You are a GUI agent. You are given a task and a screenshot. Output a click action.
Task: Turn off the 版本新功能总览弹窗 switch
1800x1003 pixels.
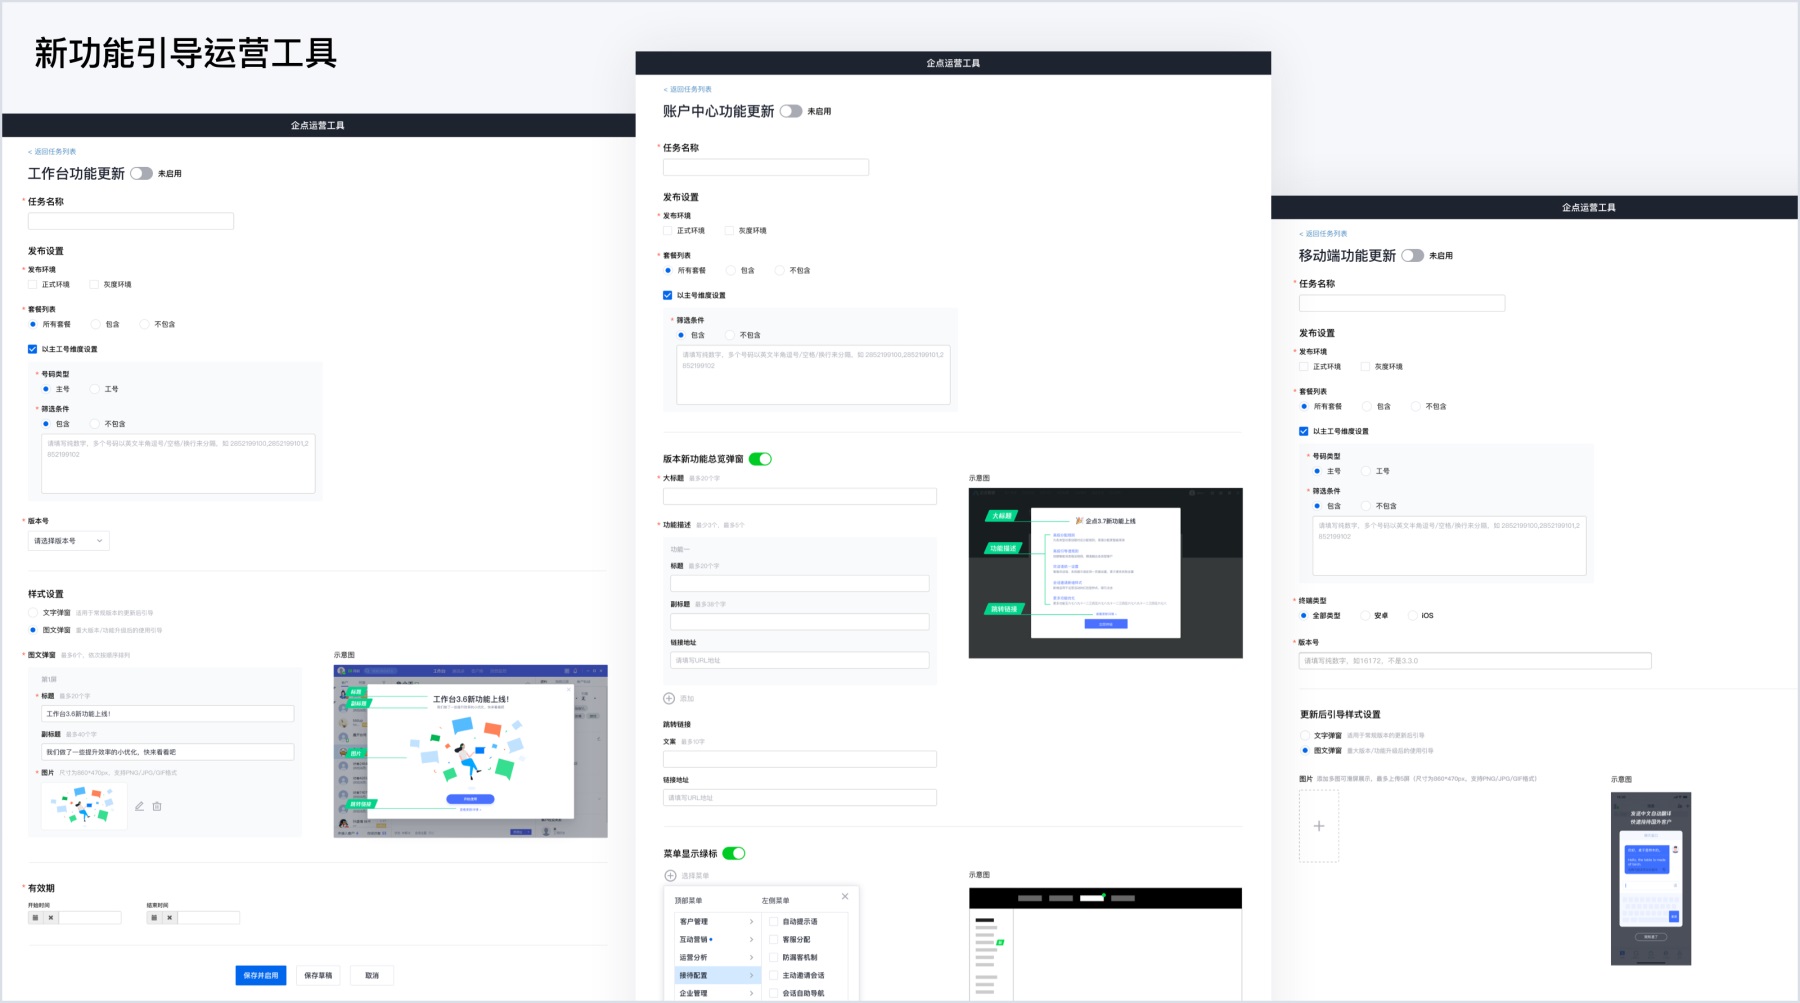click(760, 459)
